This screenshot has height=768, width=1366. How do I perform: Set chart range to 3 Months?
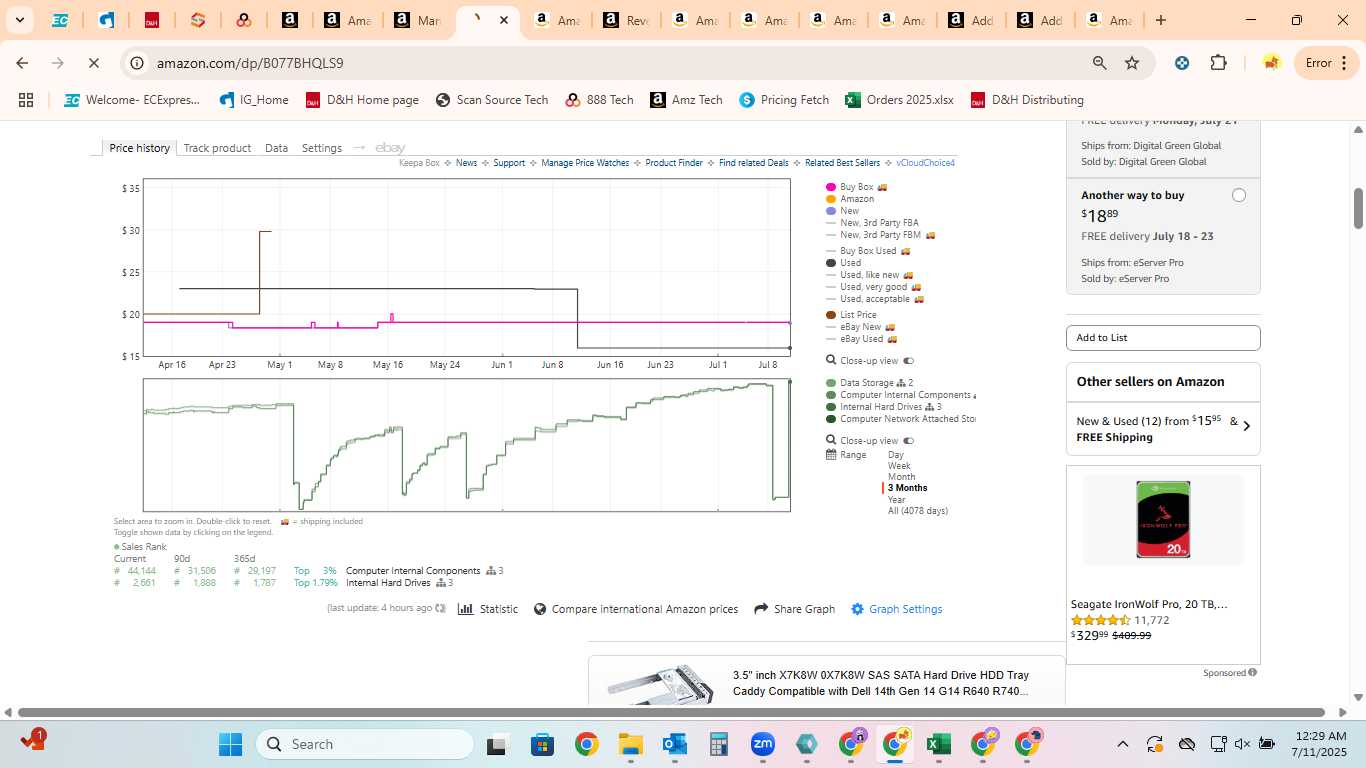[907, 488]
